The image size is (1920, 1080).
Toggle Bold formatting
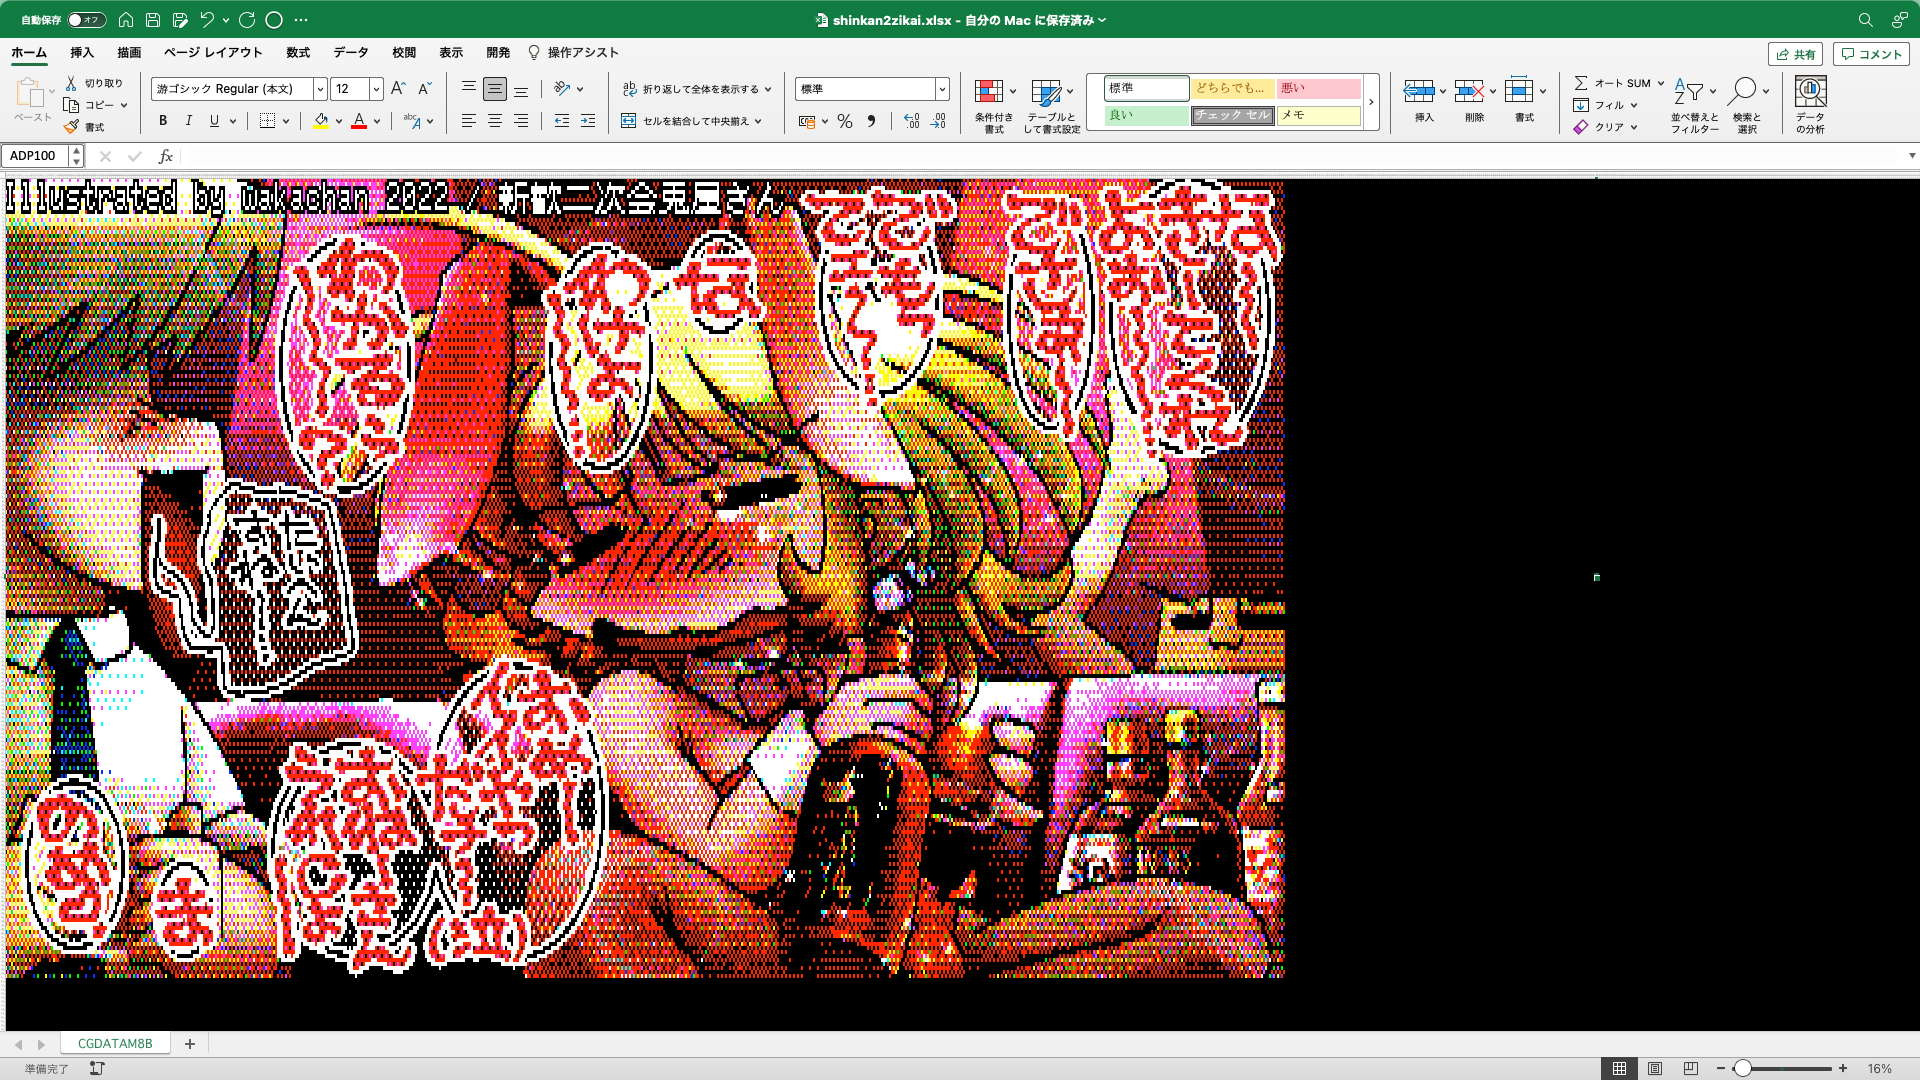[163, 121]
